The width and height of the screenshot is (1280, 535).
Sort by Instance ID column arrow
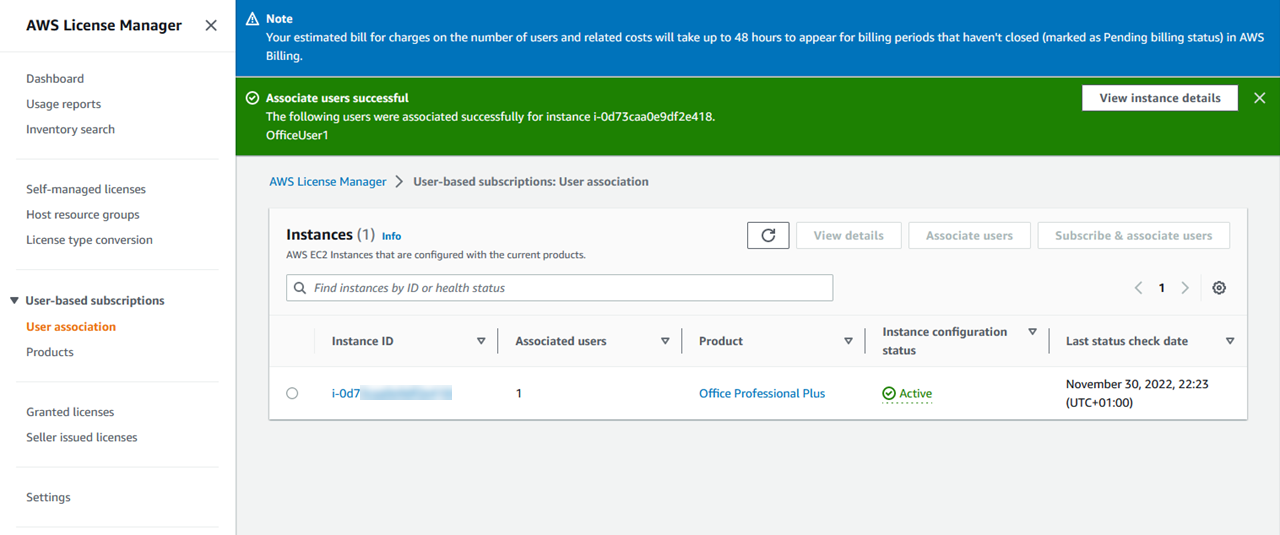[481, 341]
